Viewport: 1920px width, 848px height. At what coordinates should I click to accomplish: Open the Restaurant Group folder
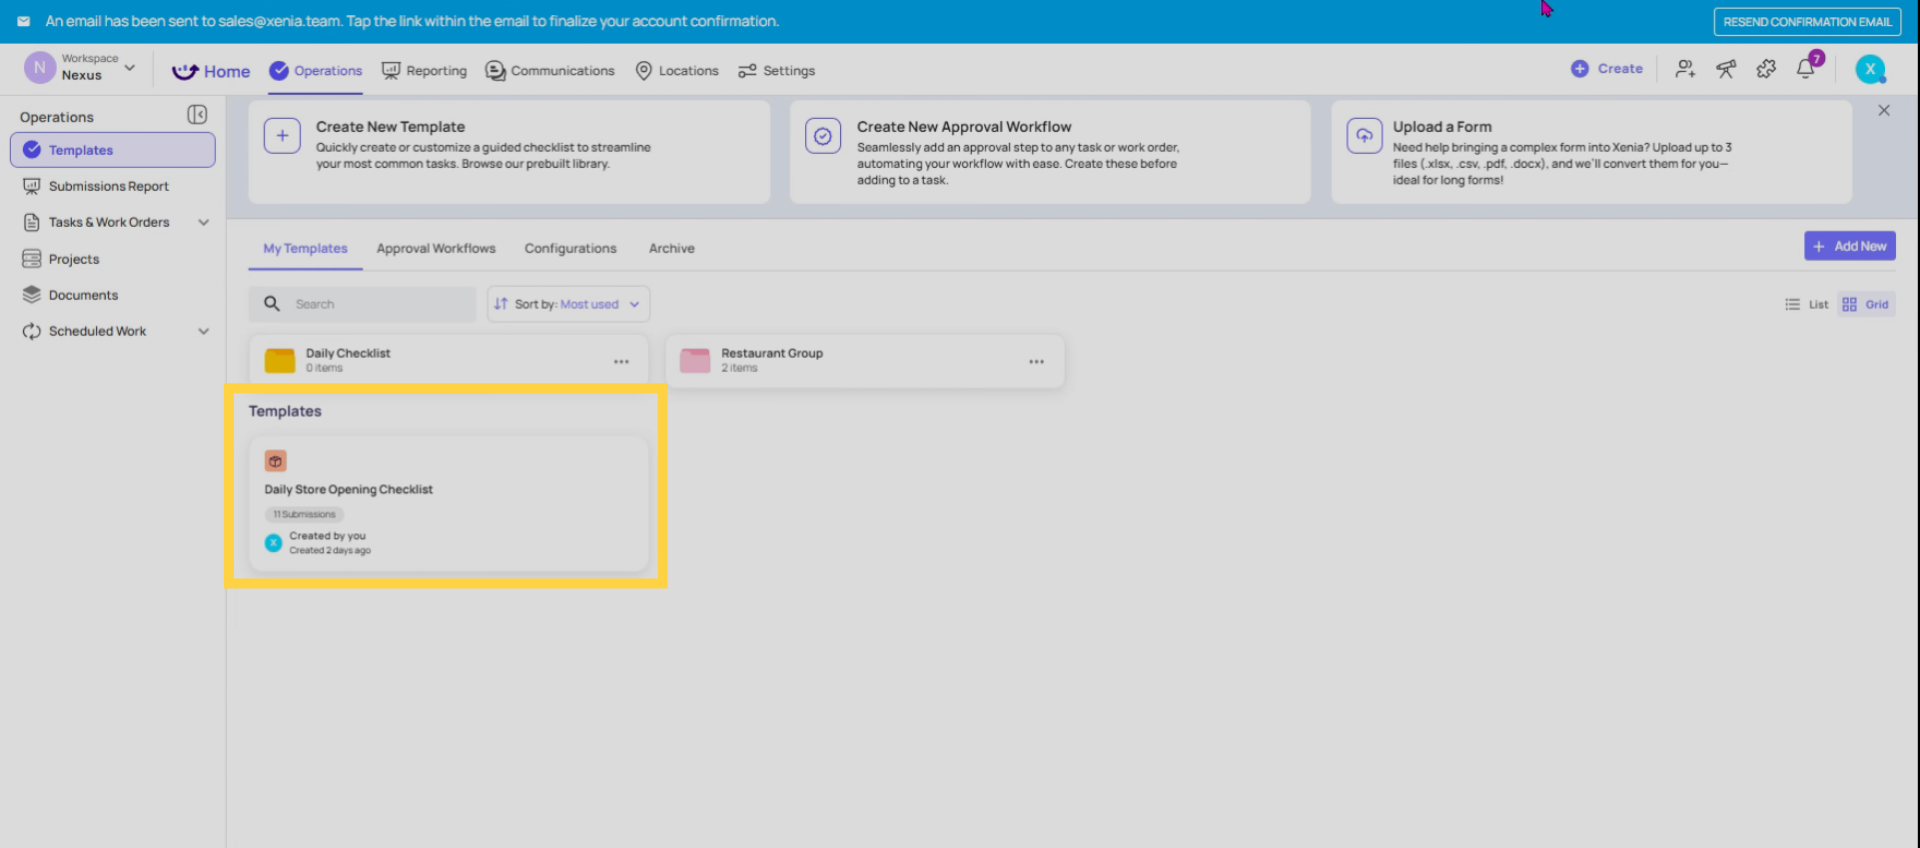(864, 361)
